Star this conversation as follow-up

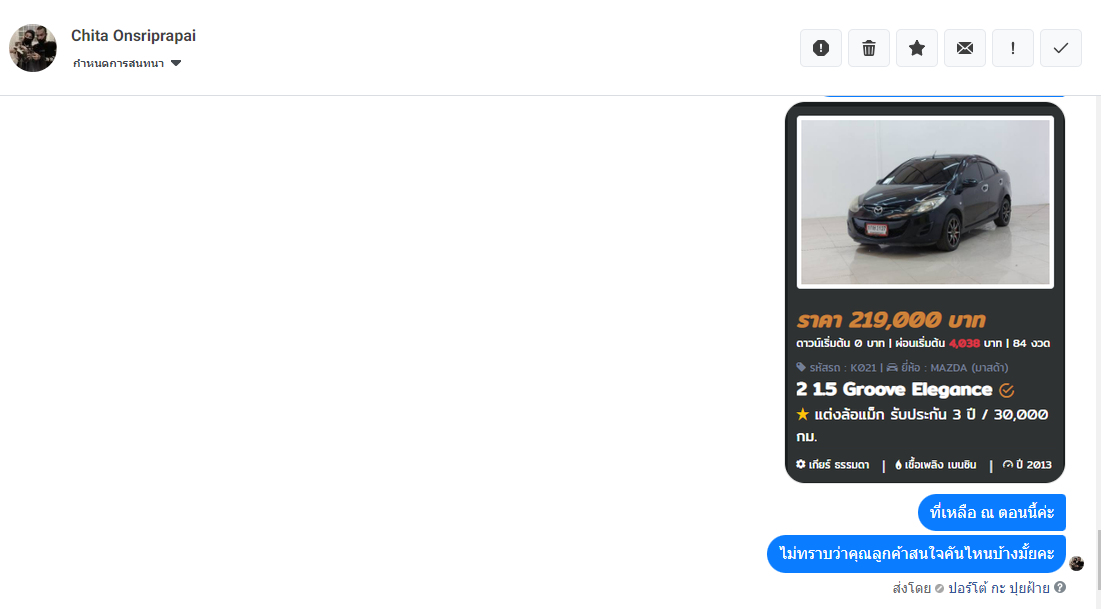[917, 48]
